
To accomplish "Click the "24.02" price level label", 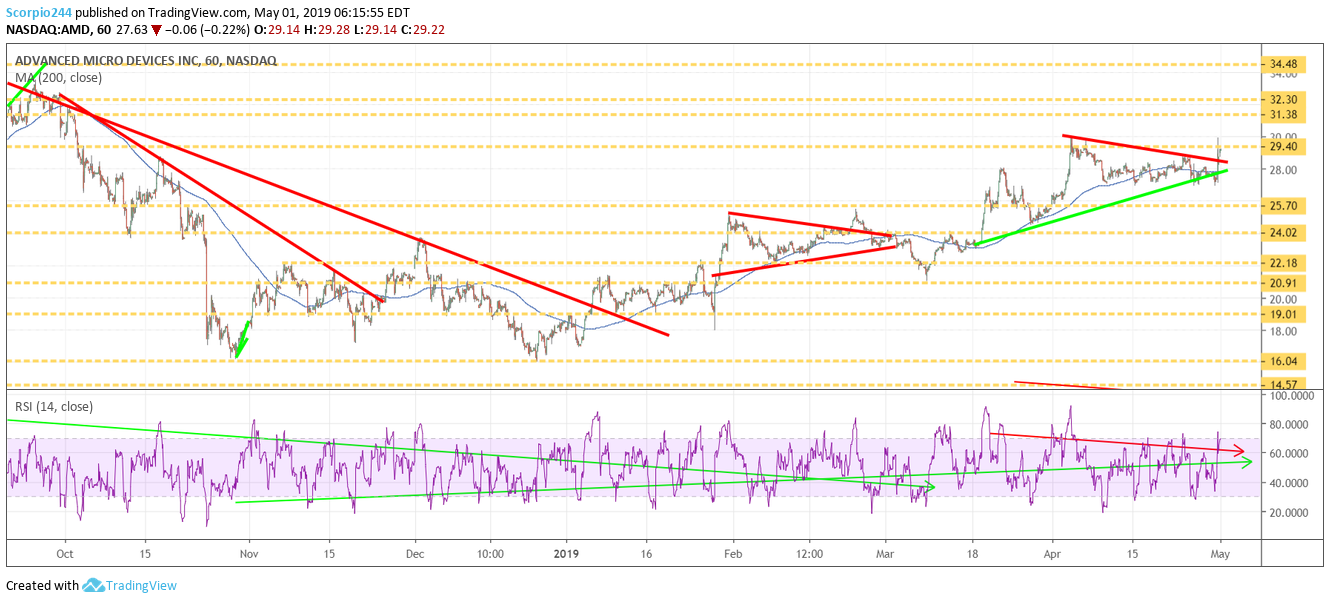I will [1283, 233].
